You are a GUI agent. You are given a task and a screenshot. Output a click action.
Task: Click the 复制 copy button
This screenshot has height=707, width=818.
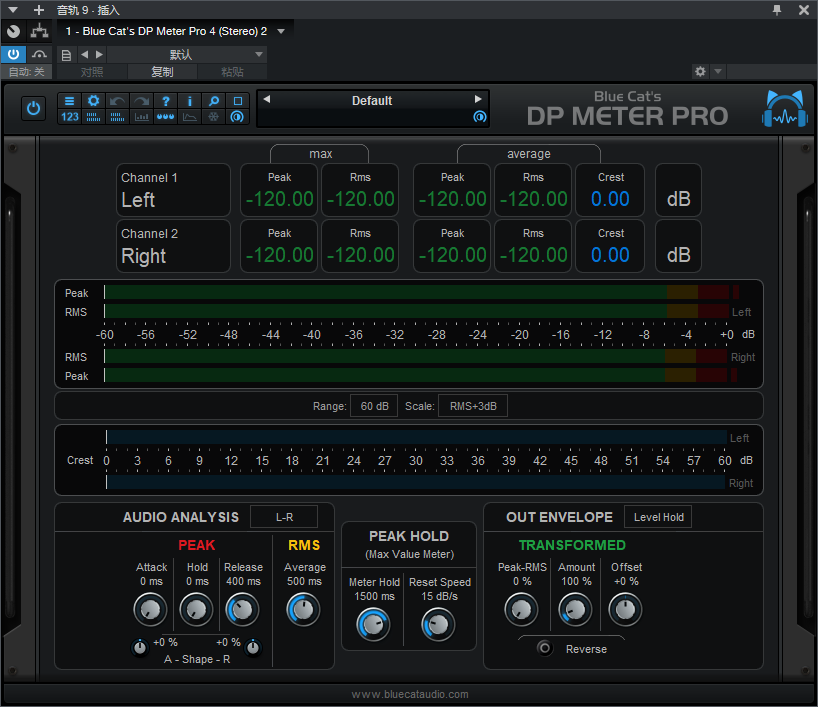point(162,72)
